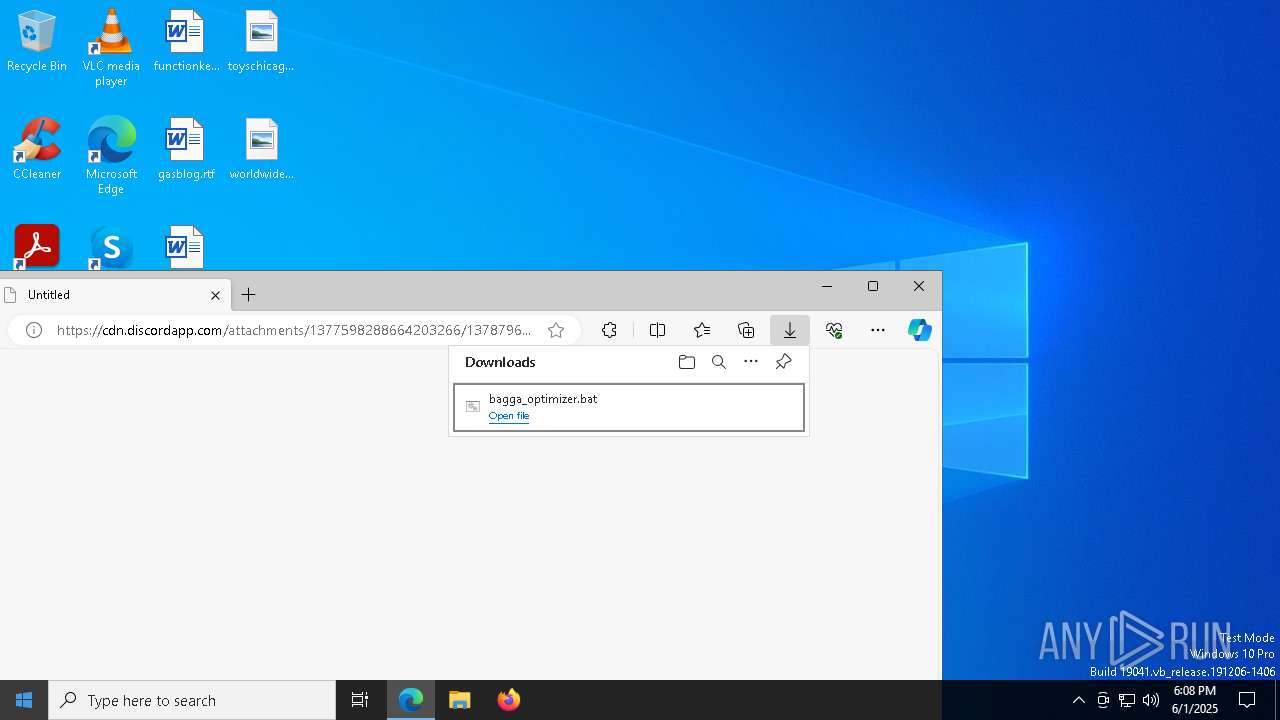Click the taskbar search box
The height and width of the screenshot is (720, 1280).
pos(192,700)
